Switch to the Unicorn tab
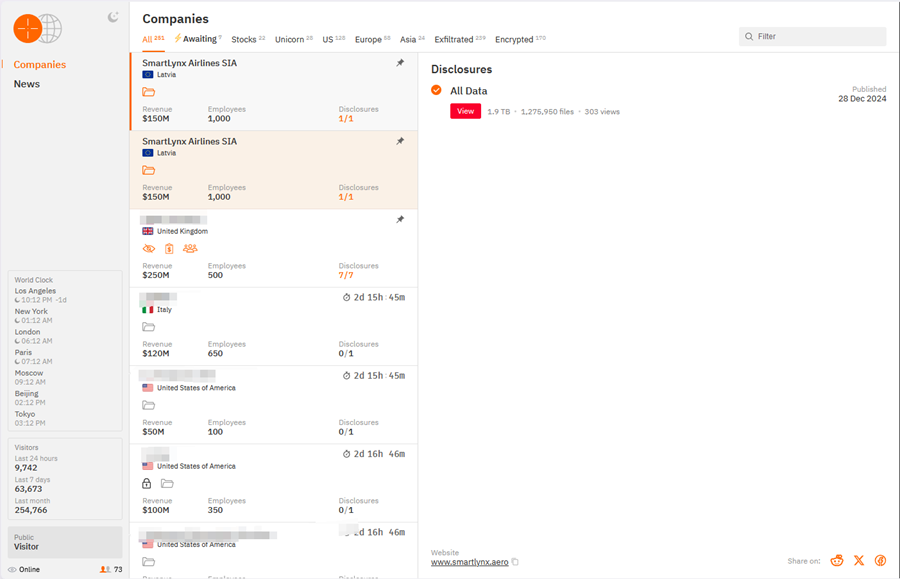 pyautogui.click(x=294, y=39)
